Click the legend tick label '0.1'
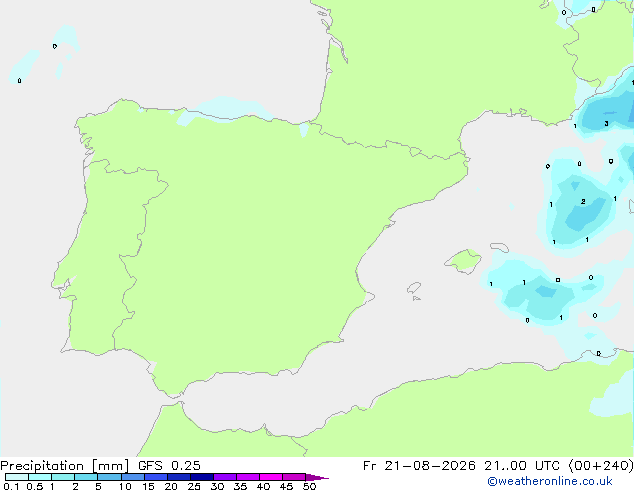This screenshot has width=634, height=490. pyautogui.click(x=11, y=486)
